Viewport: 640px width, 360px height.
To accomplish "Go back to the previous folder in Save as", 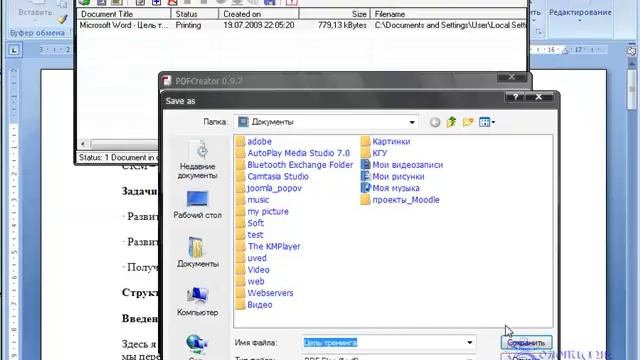I will [435, 122].
